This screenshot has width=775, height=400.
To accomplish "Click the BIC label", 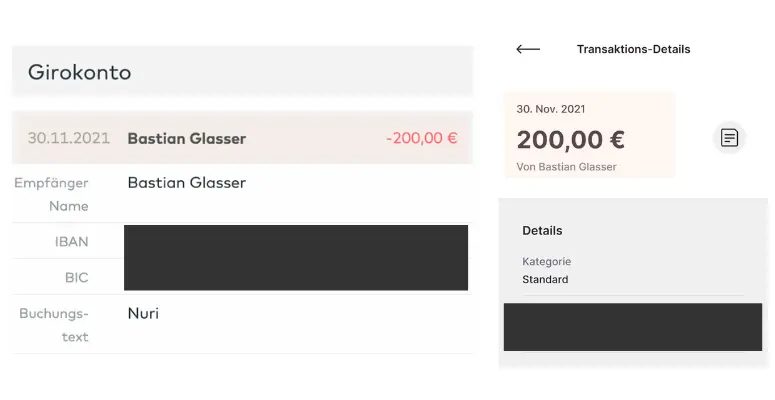I will tap(75, 275).
